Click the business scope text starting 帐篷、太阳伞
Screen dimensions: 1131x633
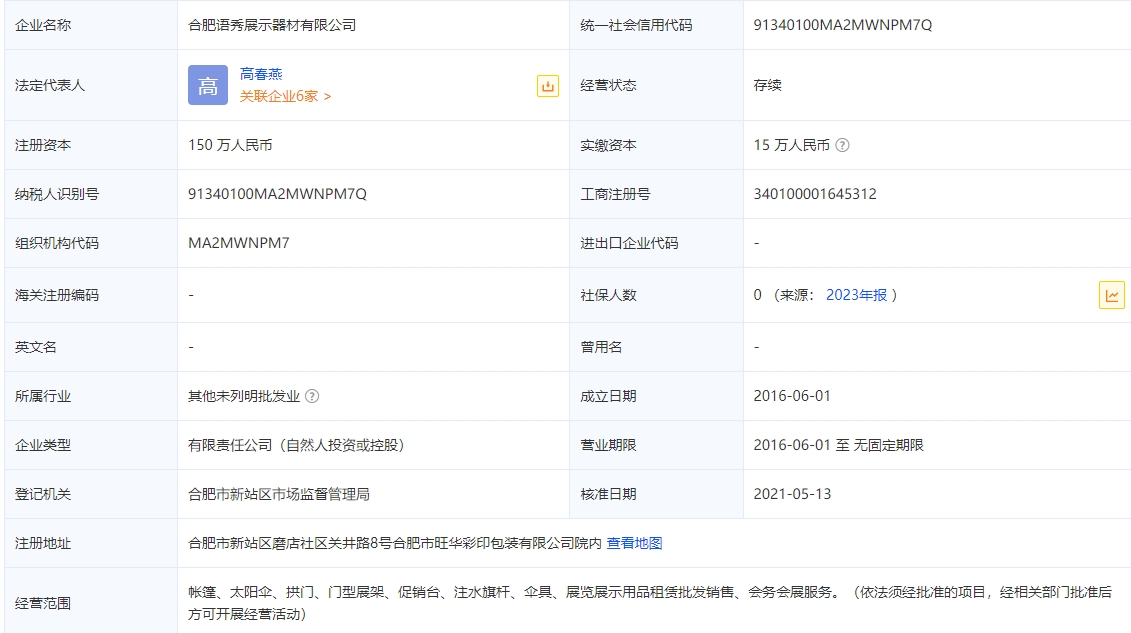tap(650, 603)
